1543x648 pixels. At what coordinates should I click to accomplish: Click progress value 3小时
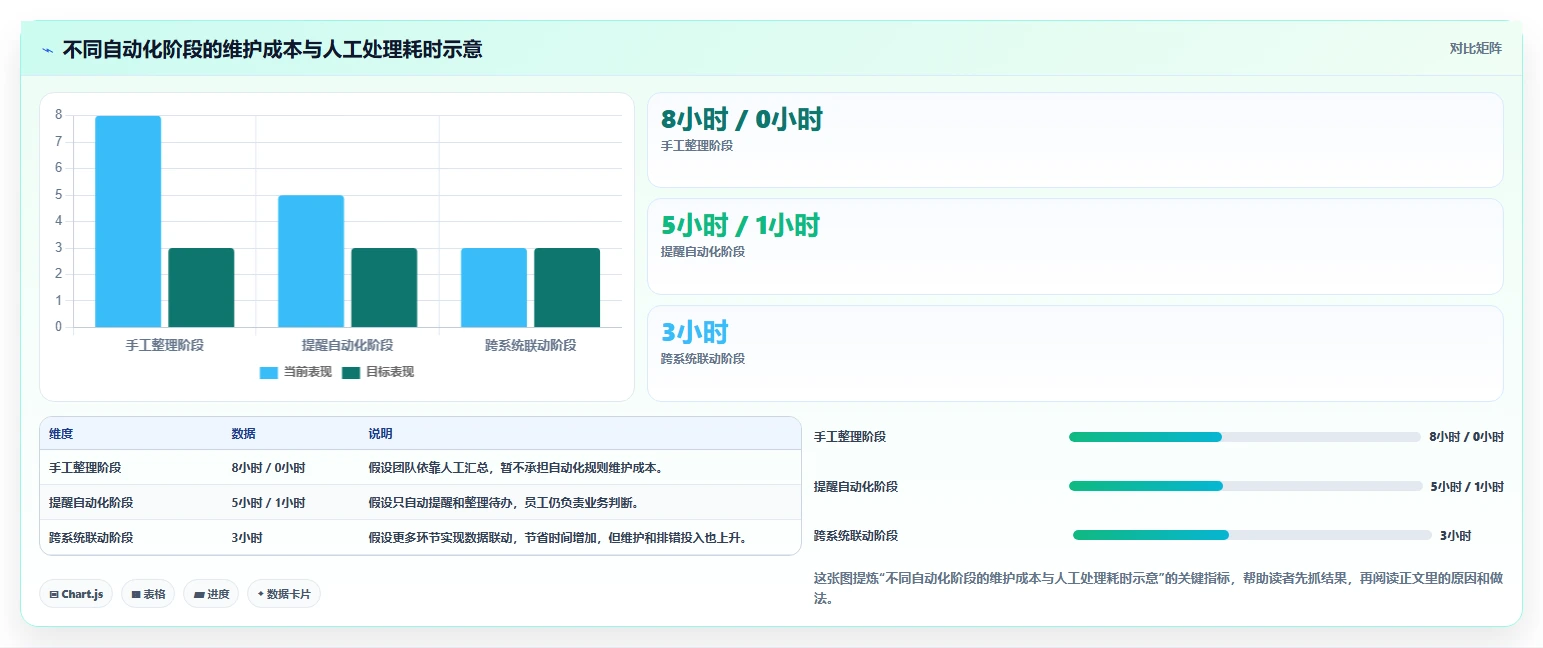point(1456,535)
